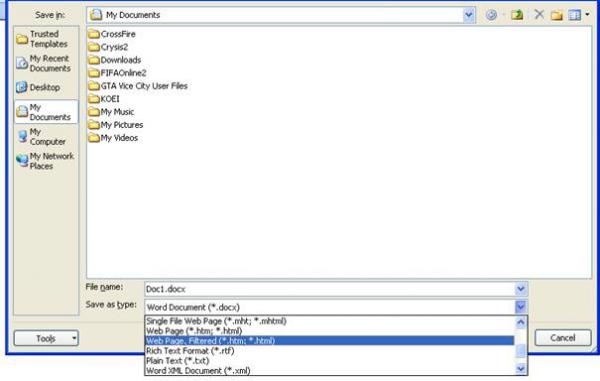Open My Recent Documents shortcut
The height and width of the screenshot is (381, 600).
[x=46, y=64]
